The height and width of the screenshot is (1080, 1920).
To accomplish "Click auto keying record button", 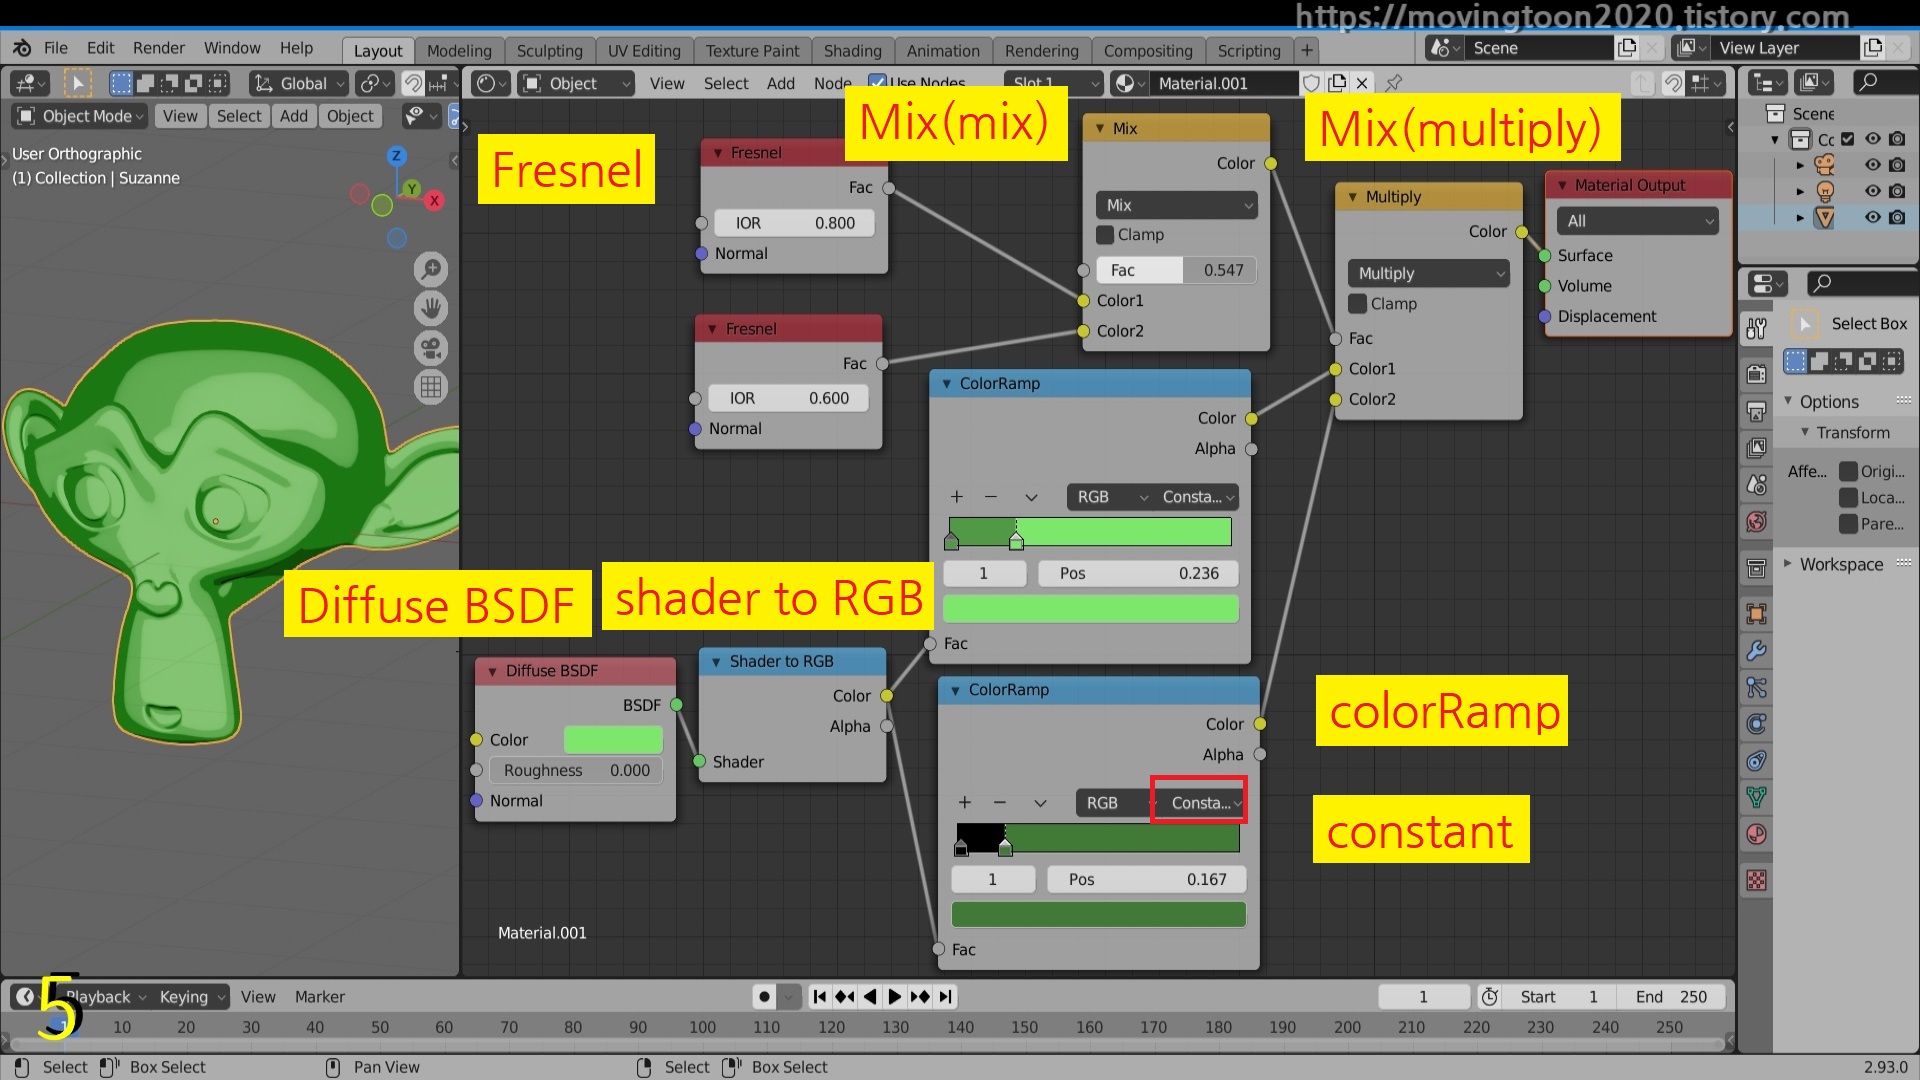I will coord(765,997).
